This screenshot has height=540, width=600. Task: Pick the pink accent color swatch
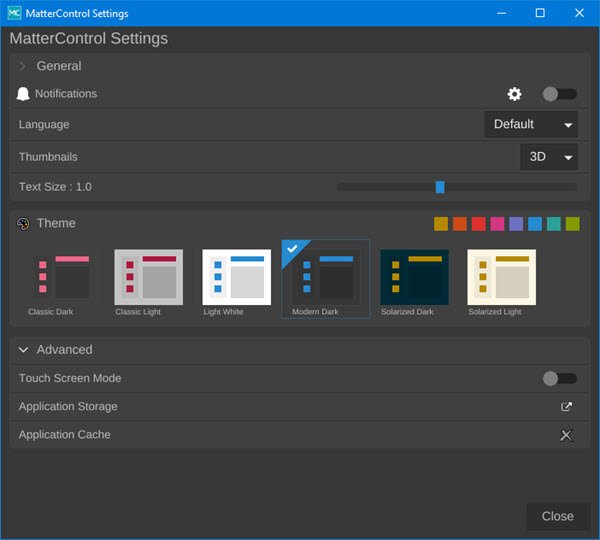(x=497, y=224)
